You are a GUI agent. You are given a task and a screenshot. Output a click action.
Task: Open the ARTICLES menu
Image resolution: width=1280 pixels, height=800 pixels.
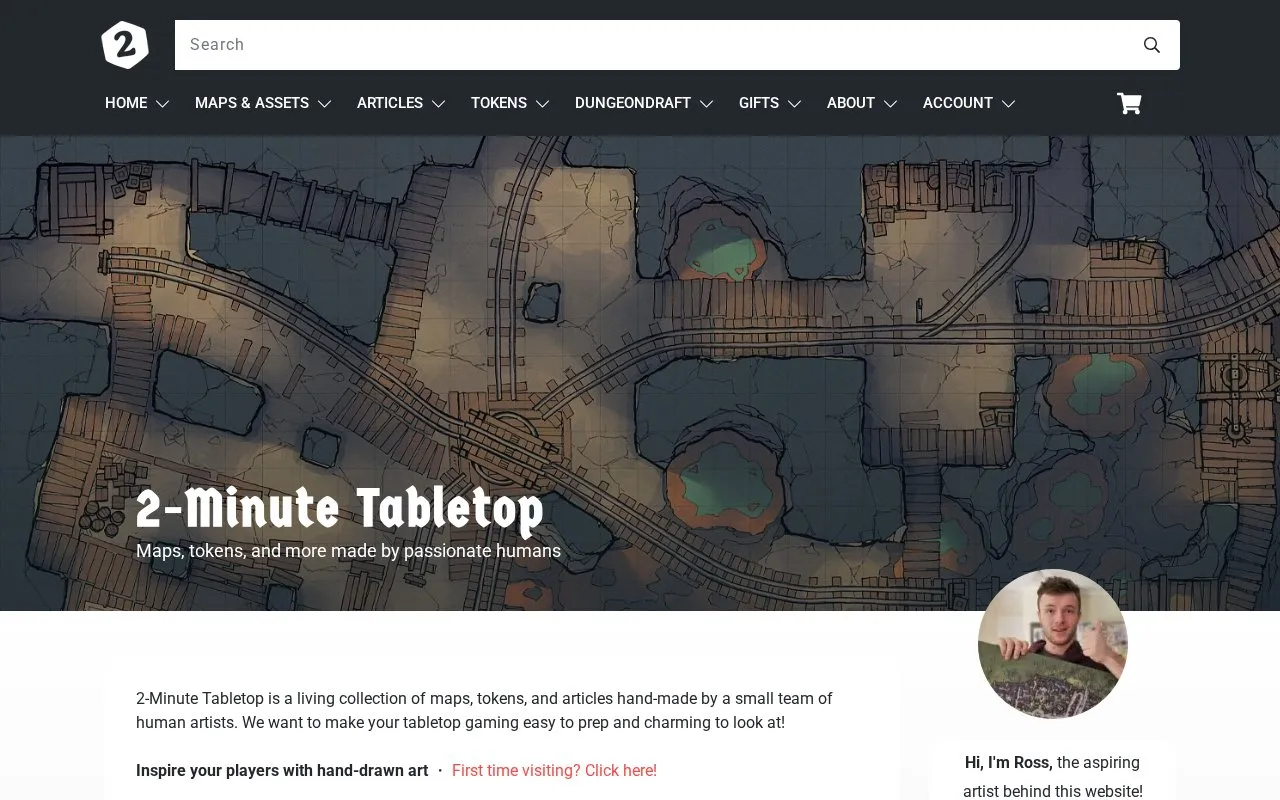390,103
